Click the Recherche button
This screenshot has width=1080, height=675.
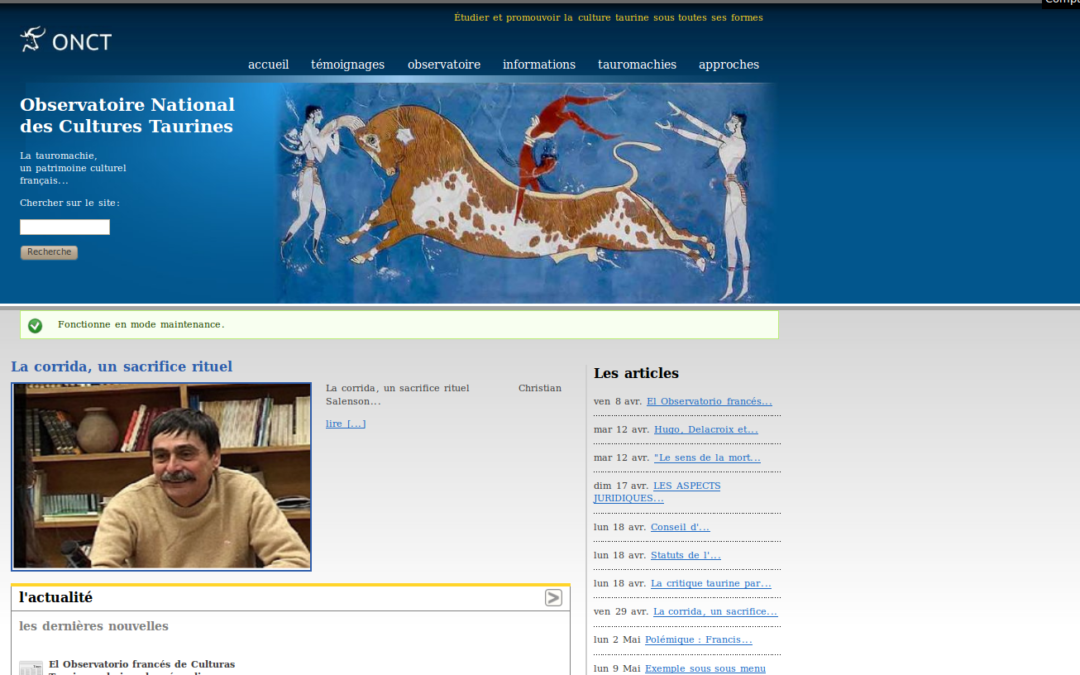click(x=49, y=252)
